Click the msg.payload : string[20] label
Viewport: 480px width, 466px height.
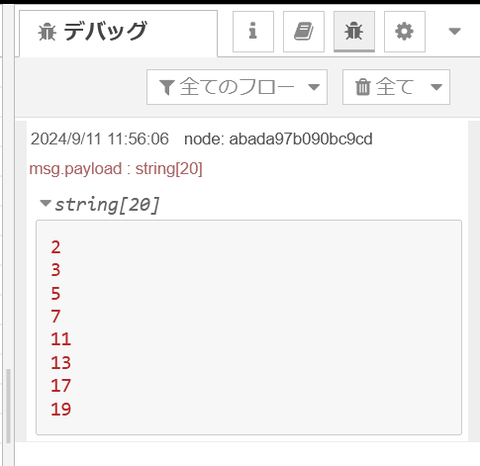tap(116, 169)
